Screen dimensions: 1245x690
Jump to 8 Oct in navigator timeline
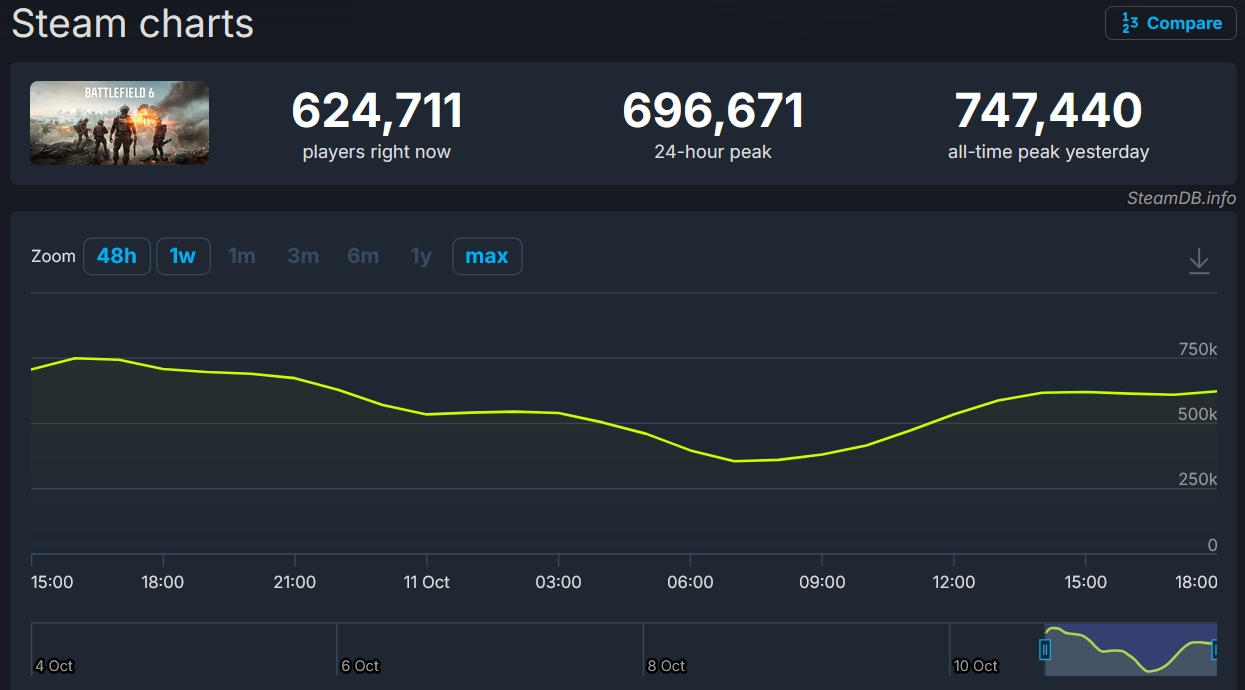click(666, 666)
